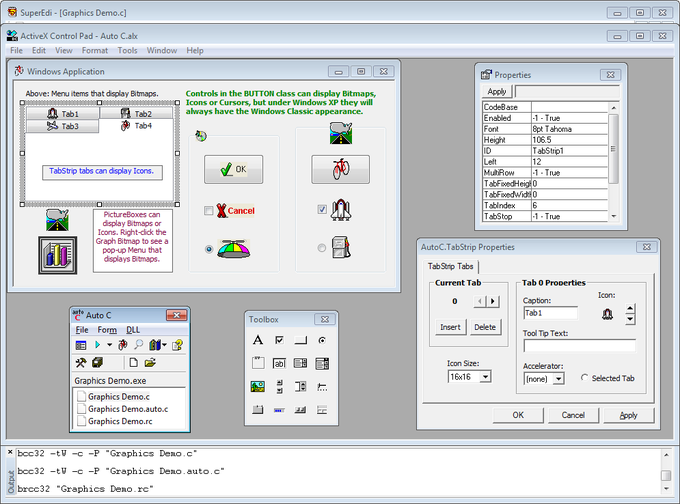Open the Accelerator (none) dropdown
Image resolution: width=680 pixels, height=504 pixels.
tap(559, 379)
